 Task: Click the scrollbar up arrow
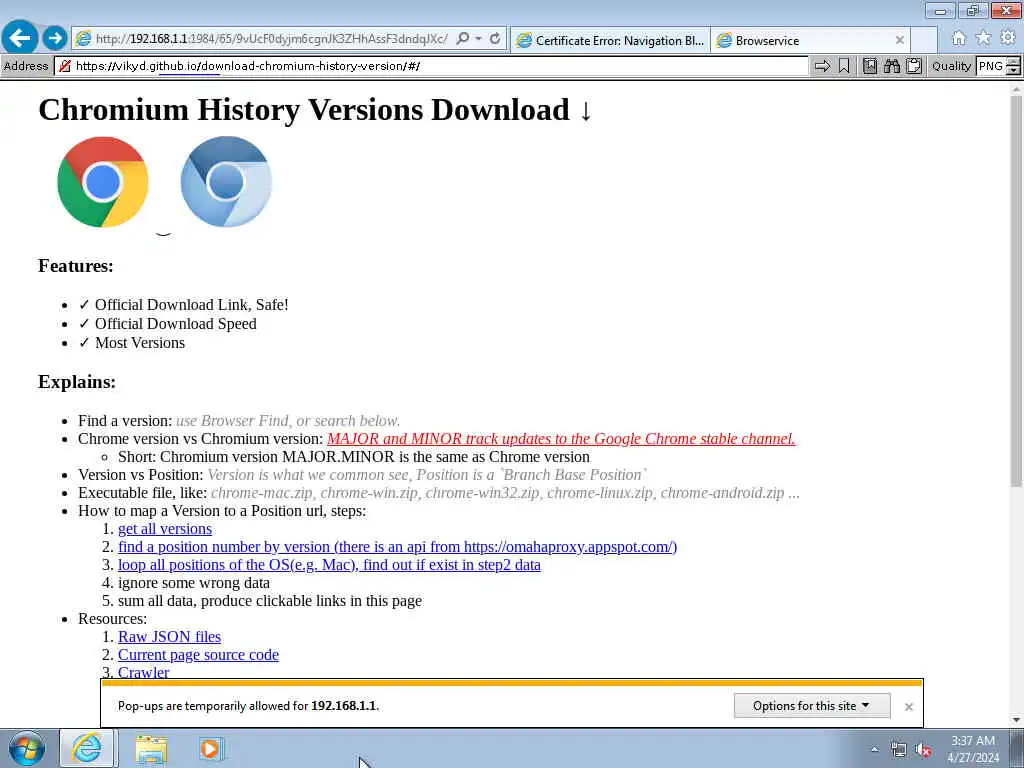click(1016, 88)
